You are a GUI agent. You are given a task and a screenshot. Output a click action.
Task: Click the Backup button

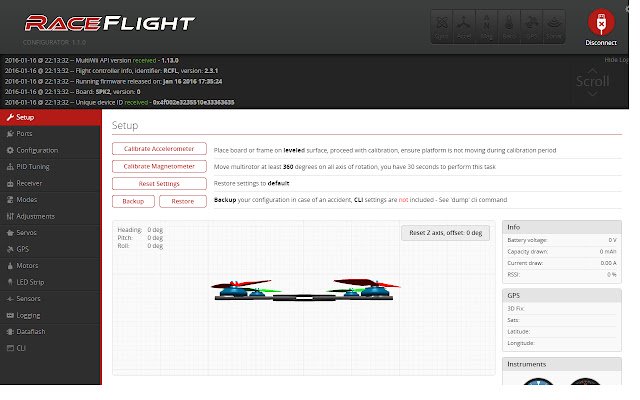pyautogui.click(x=133, y=201)
